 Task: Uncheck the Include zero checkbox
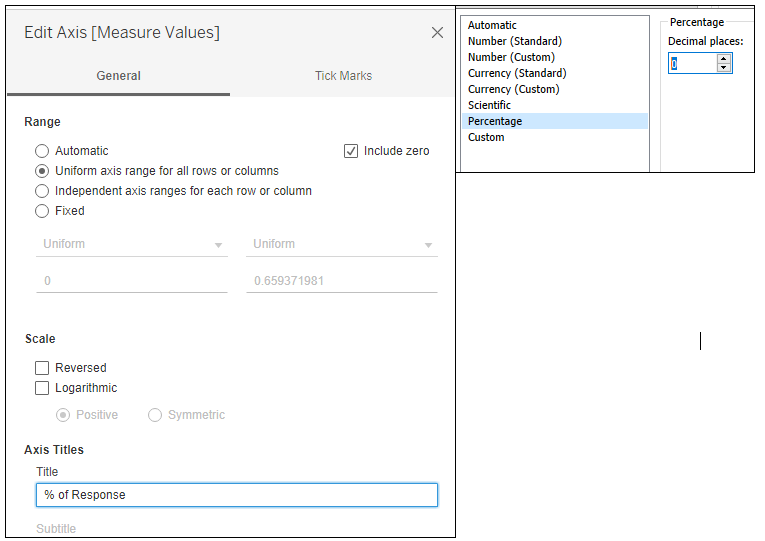tap(351, 151)
